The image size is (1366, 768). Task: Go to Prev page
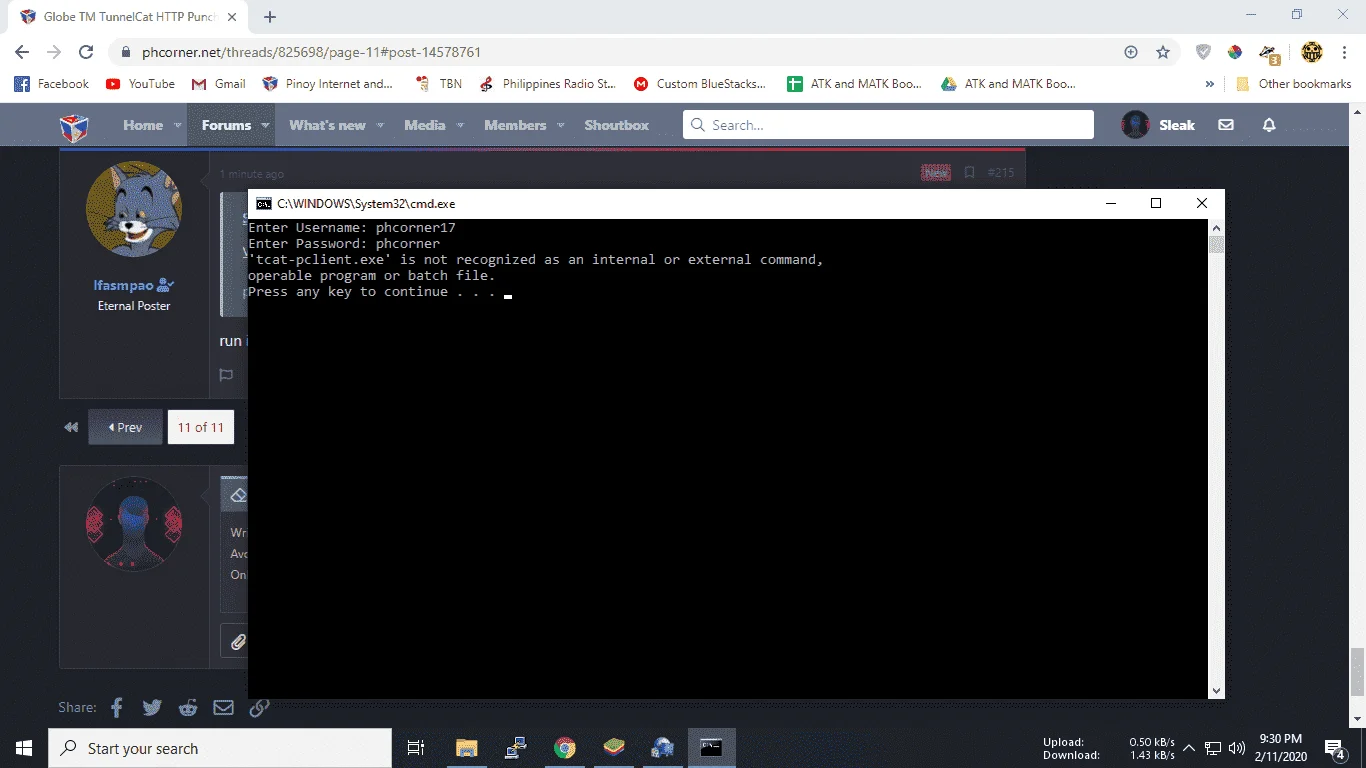tap(125, 427)
